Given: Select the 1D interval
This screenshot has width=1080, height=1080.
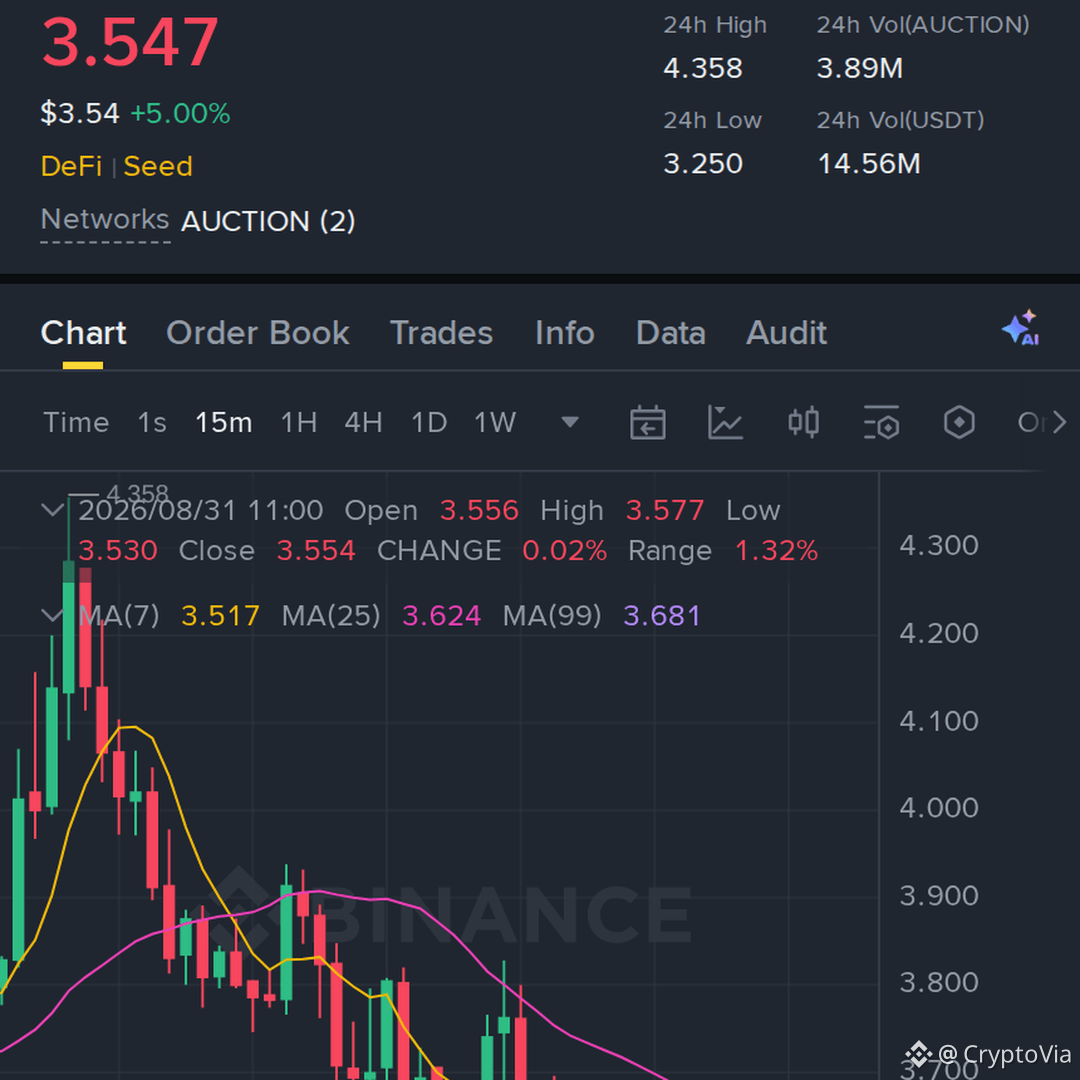Looking at the screenshot, I should pos(429,422).
